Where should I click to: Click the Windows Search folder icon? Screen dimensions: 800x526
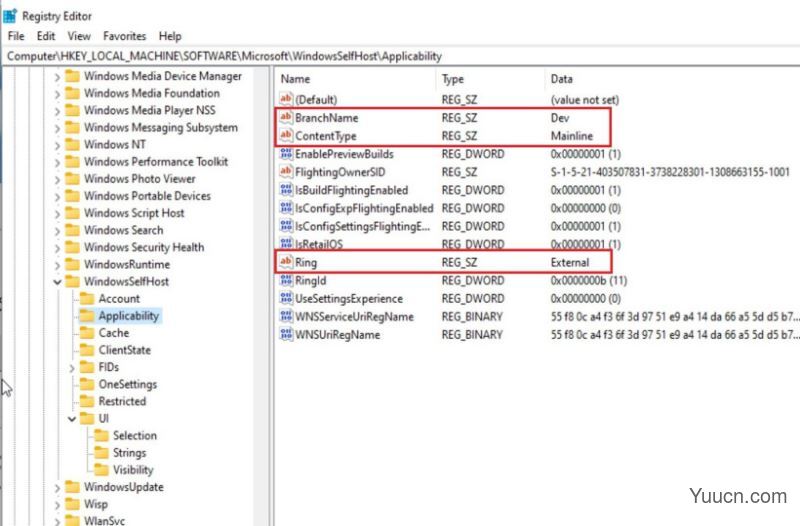click(73, 230)
